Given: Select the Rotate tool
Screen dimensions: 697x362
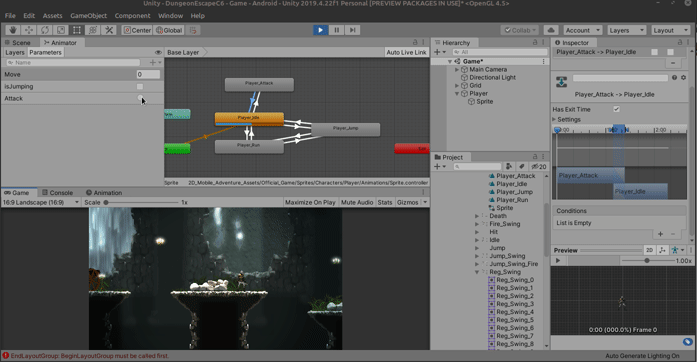Looking at the screenshot, I should coord(44,30).
